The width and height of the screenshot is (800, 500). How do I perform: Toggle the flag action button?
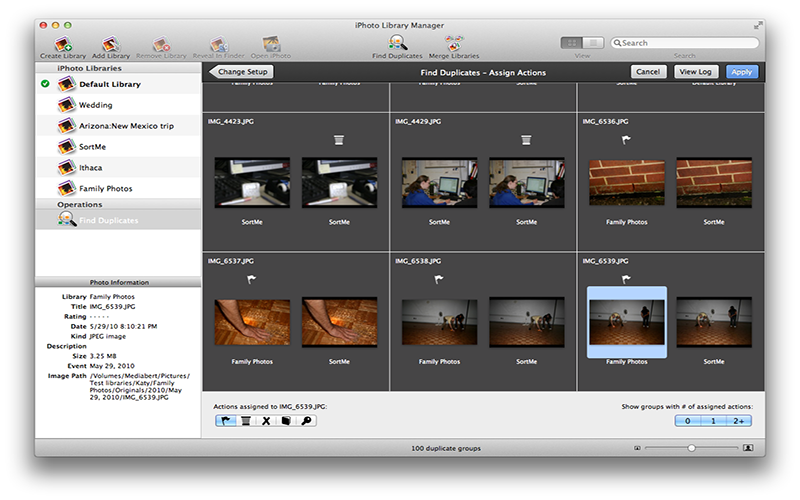tap(225, 421)
